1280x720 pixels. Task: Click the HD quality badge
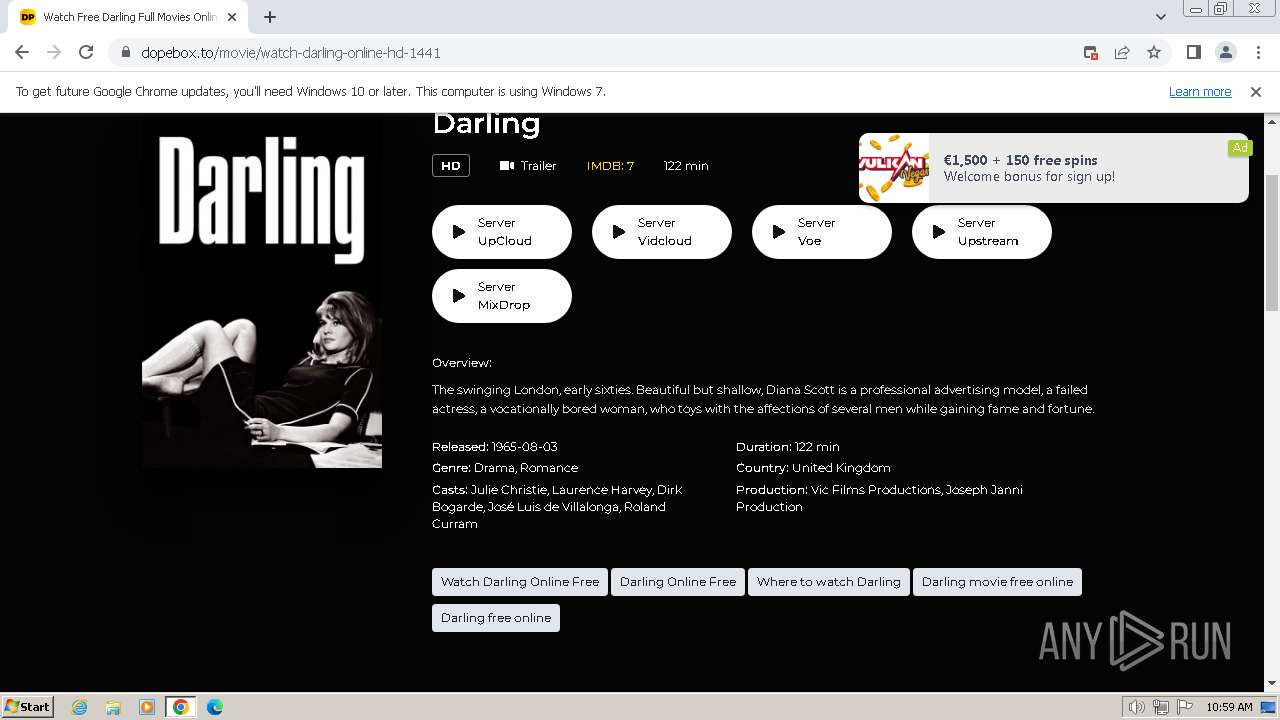point(451,166)
